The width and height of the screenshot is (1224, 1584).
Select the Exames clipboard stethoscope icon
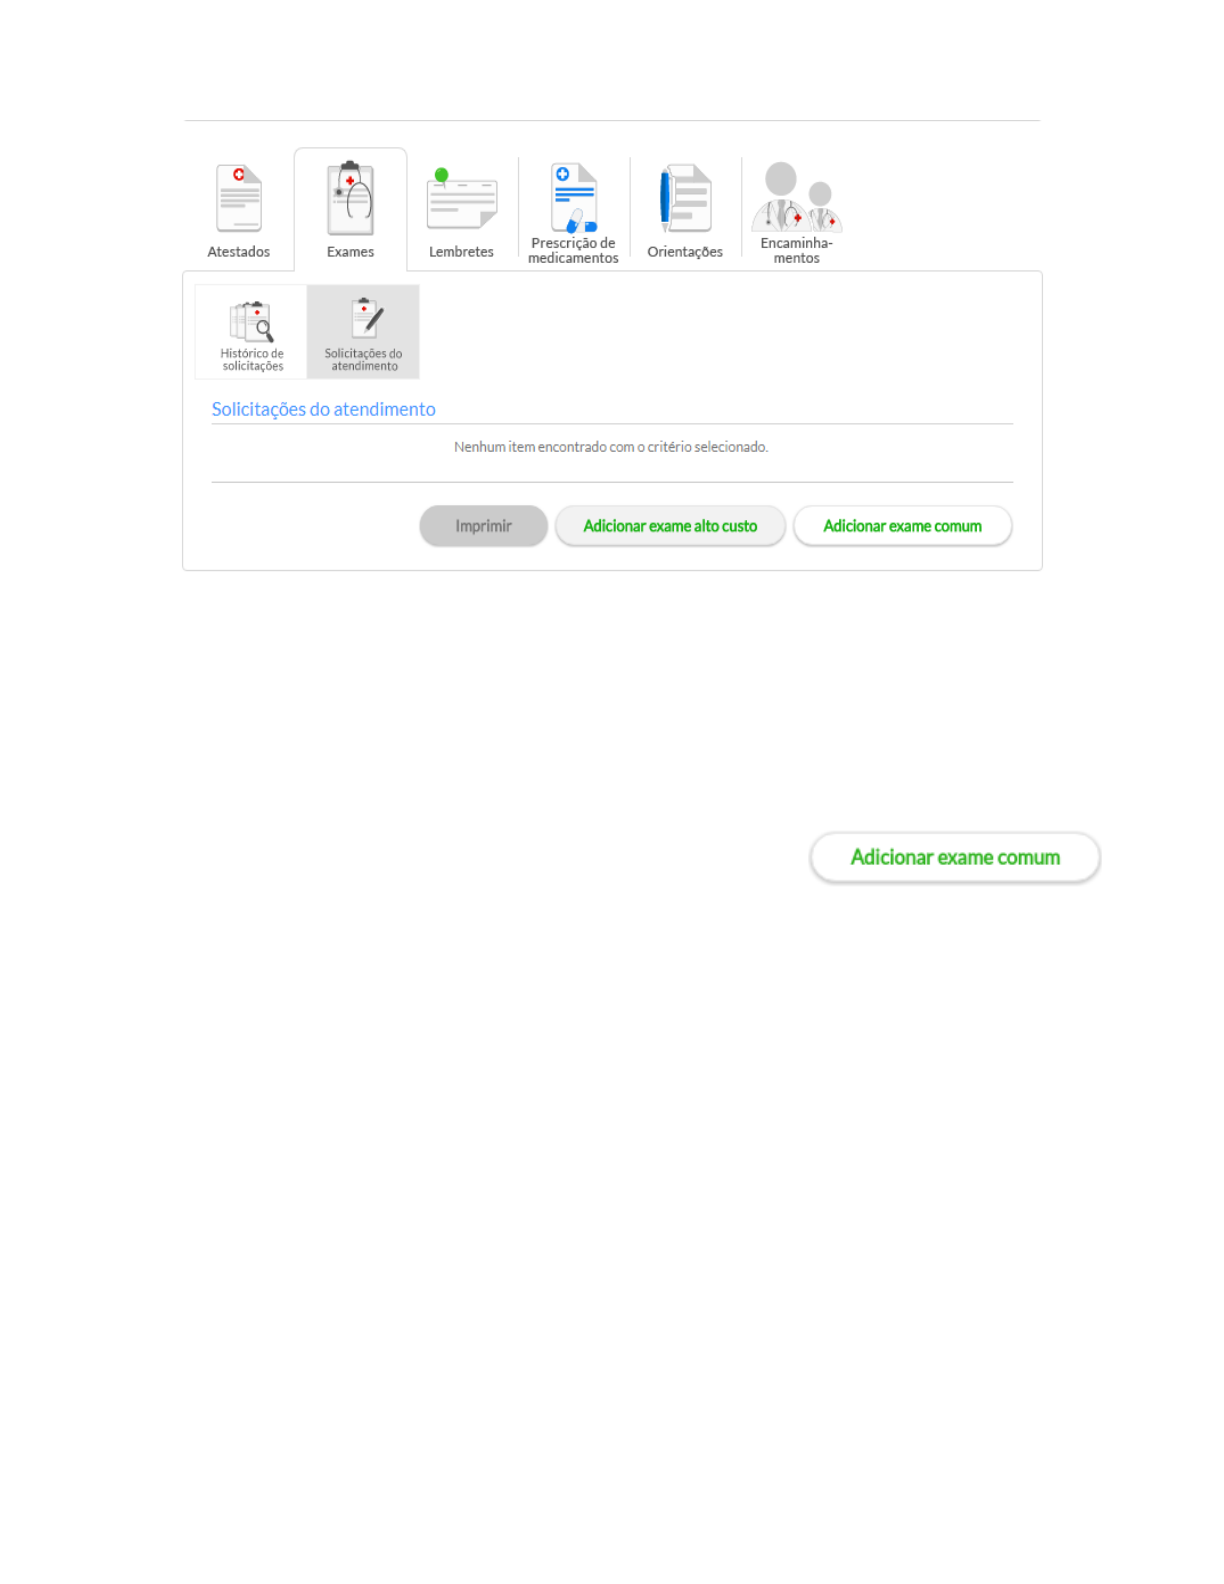click(350, 198)
